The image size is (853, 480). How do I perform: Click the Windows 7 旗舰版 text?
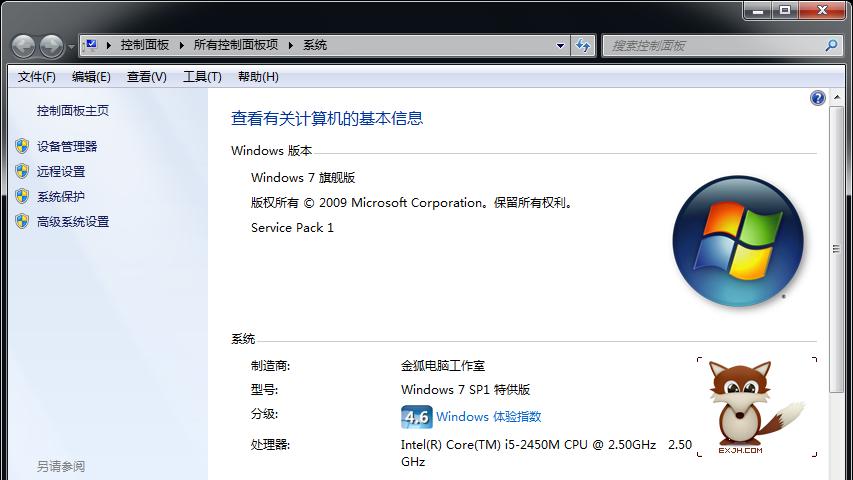point(303,177)
